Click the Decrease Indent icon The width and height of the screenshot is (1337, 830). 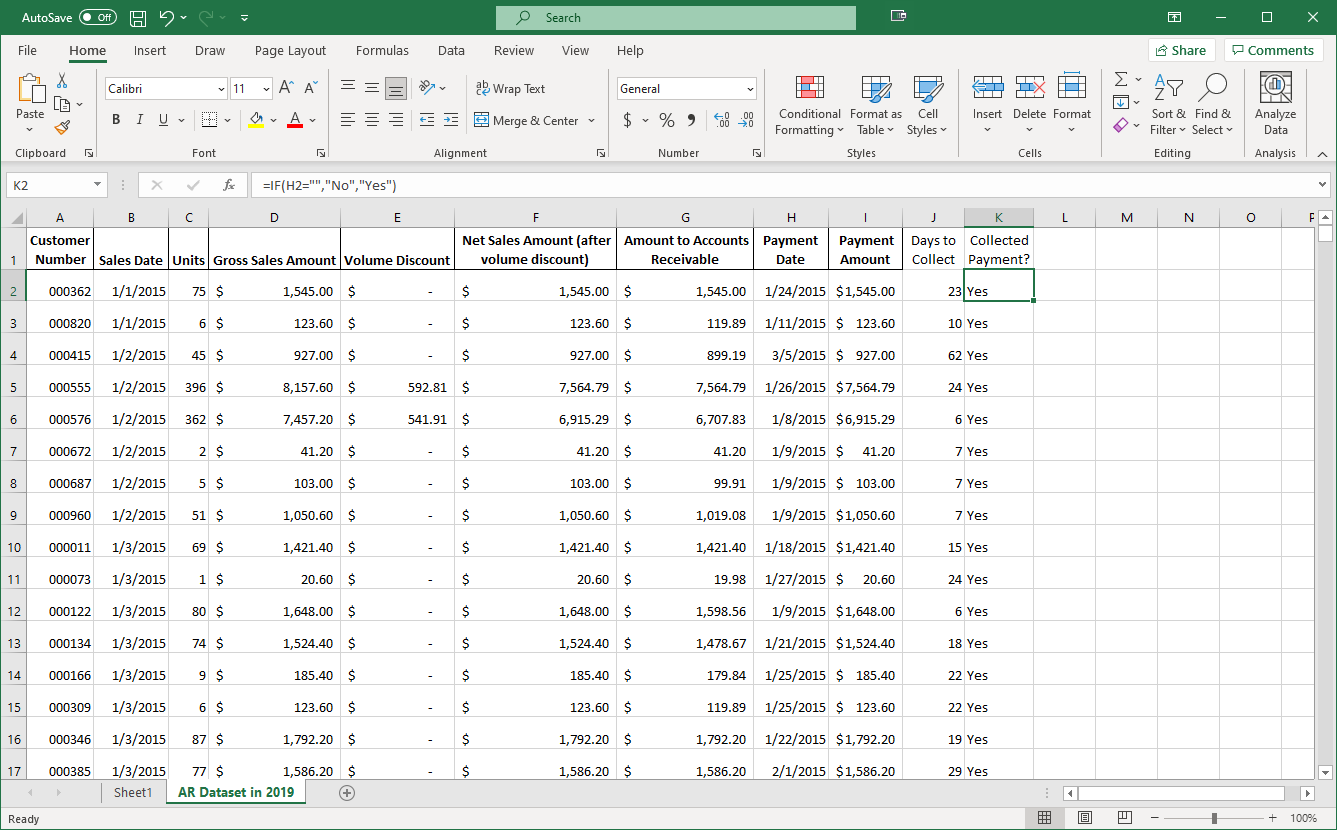[427, 120]
